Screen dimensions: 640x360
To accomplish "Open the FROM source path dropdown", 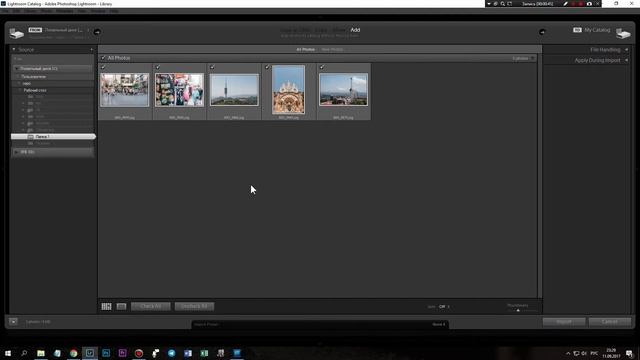I will (64, 30).
